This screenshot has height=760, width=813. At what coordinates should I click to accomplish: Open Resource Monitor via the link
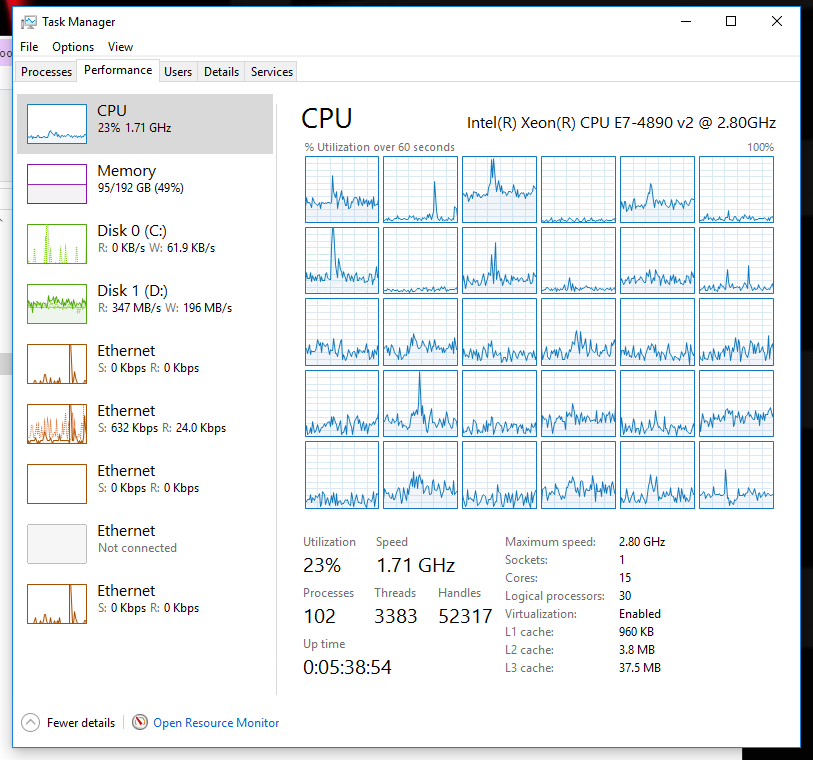215,722
